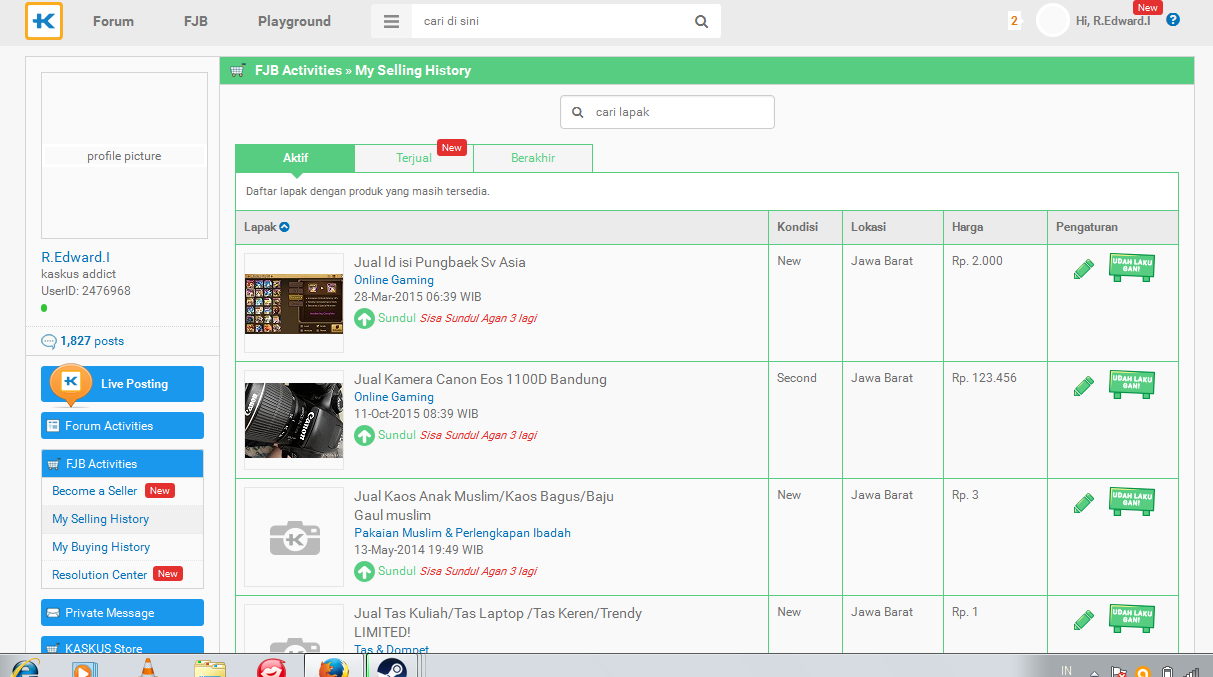The width and height of the screenshot is (1213, 677).
Task: Click the user avatar circle in header
Action: click(1052, 20)
